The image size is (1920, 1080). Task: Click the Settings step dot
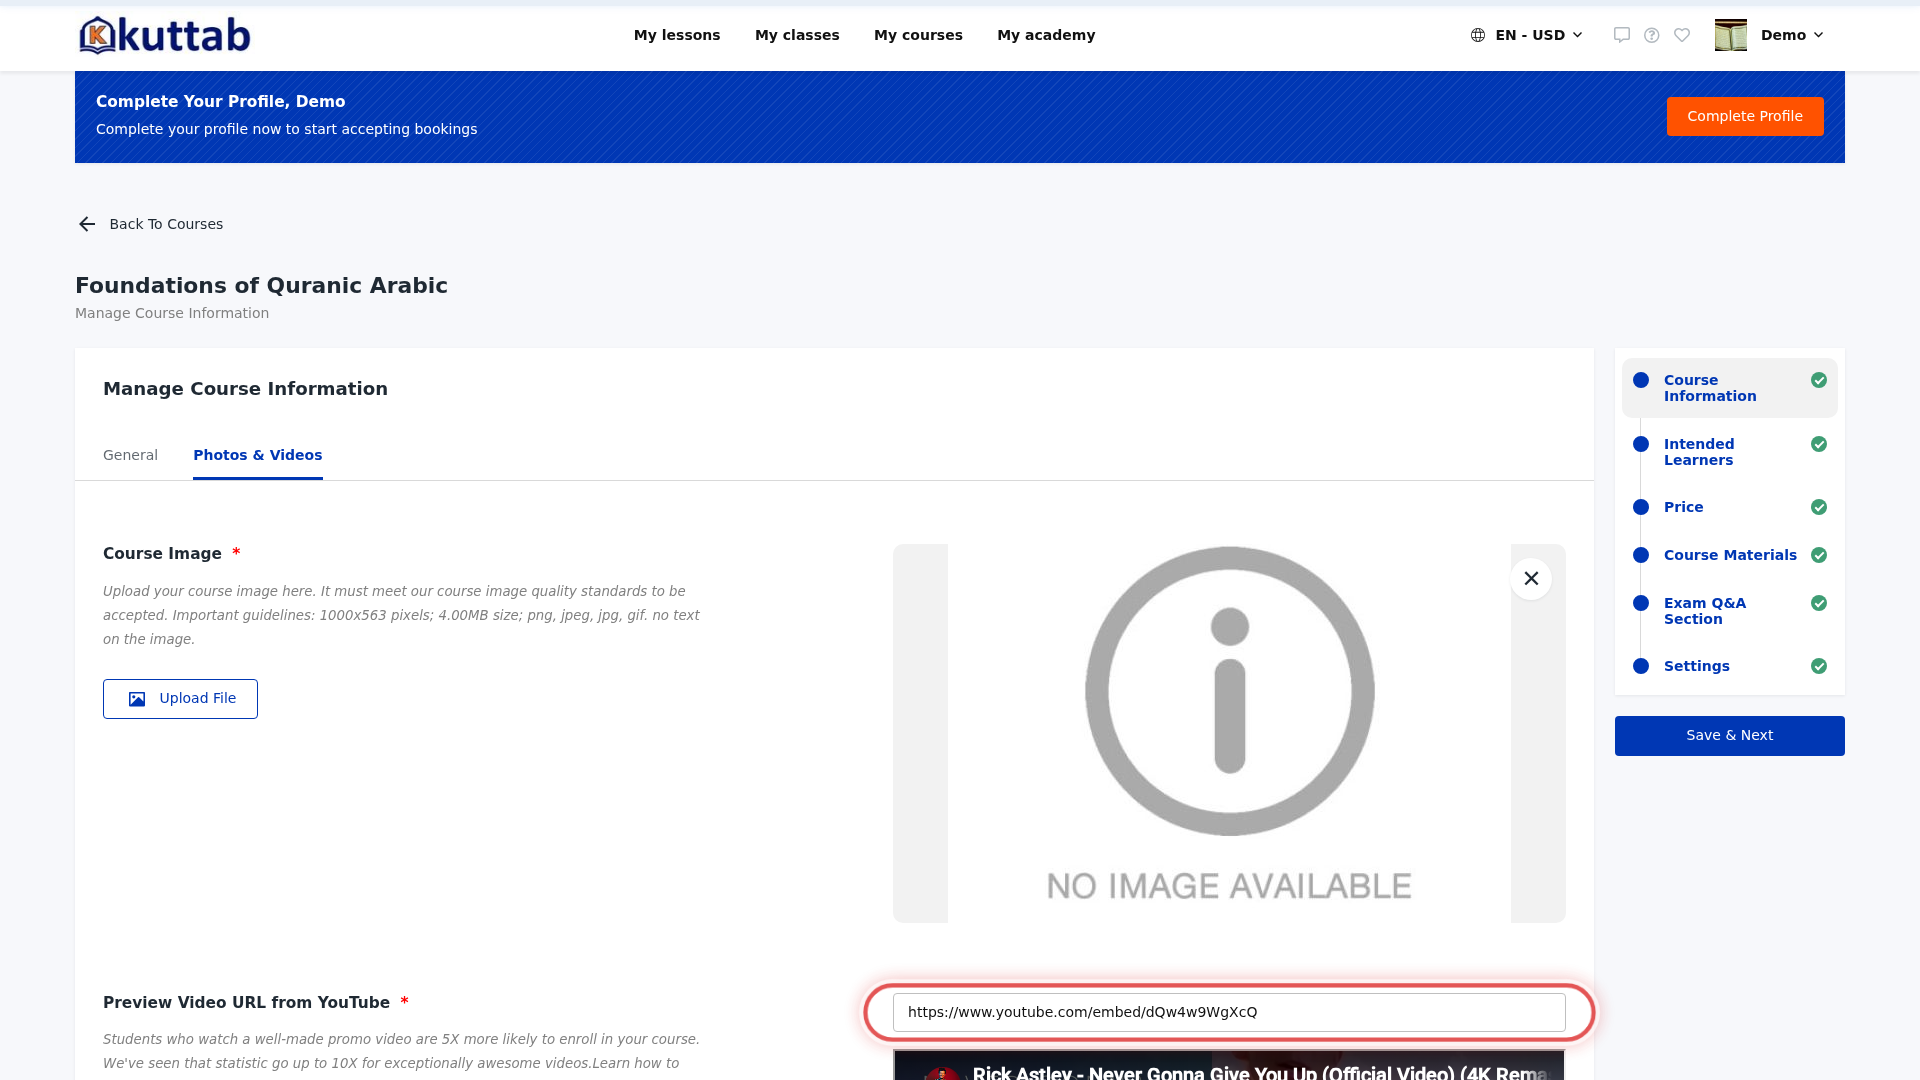tap(1641, 666)
